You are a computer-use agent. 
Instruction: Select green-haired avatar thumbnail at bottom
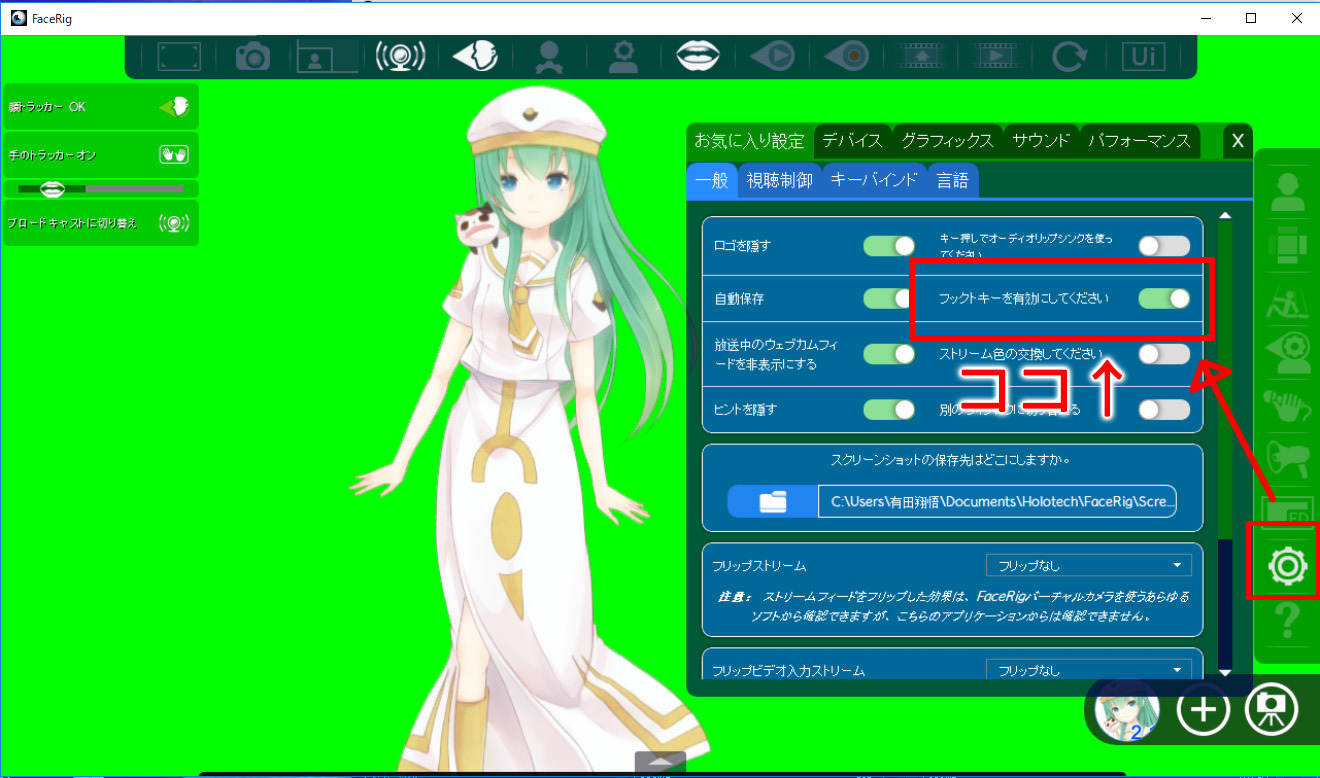(1127, 710)
